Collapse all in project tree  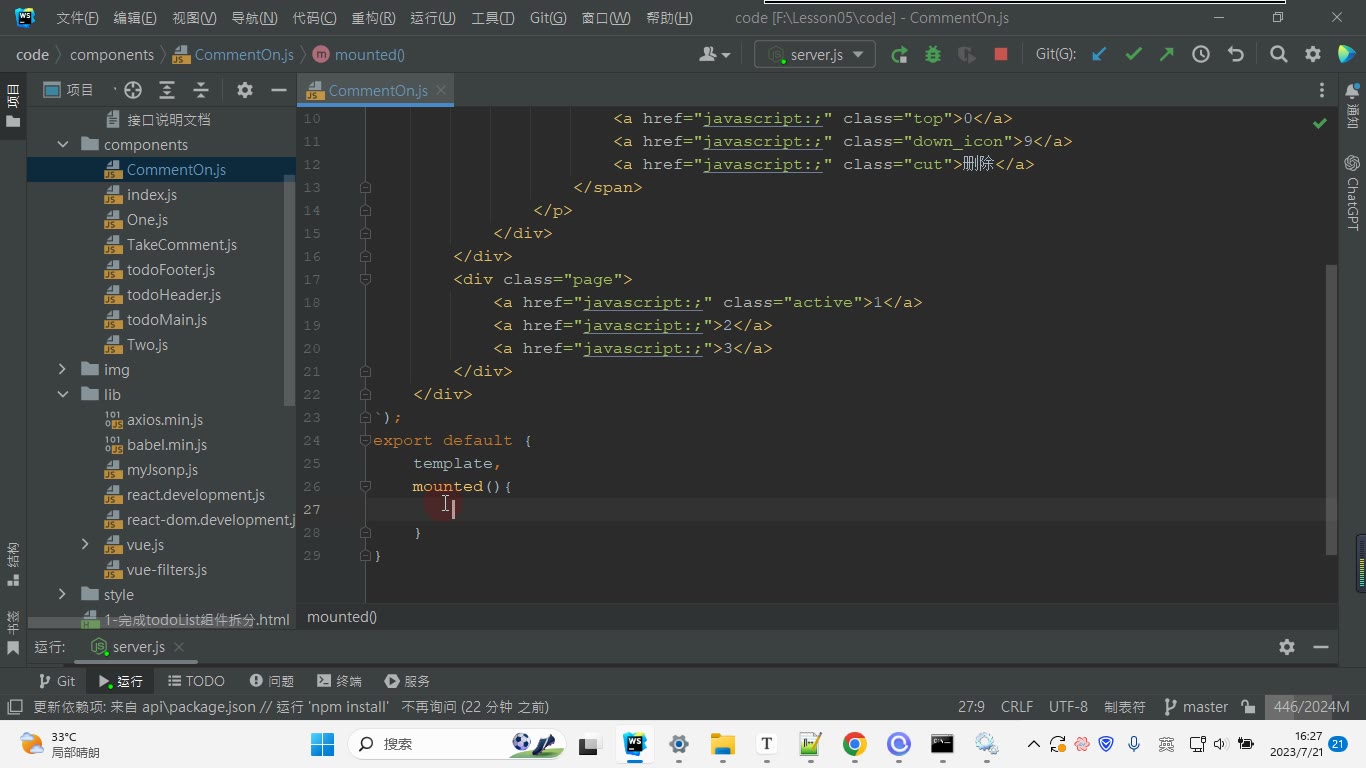coord(201,90)
